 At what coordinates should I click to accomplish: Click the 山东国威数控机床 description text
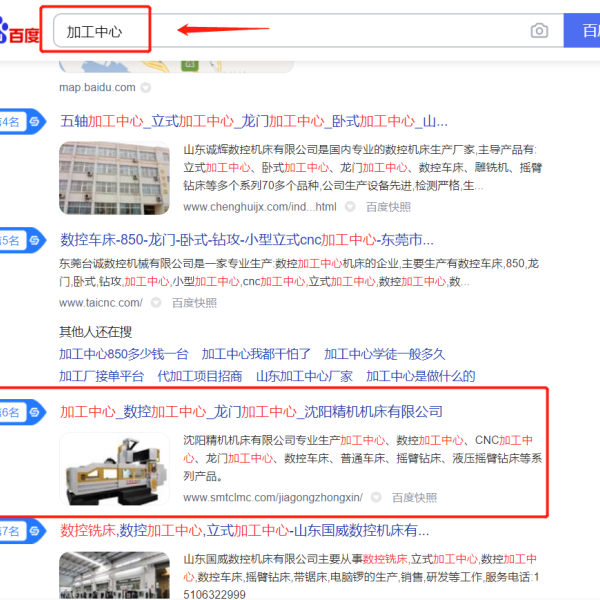click(361, 577)
